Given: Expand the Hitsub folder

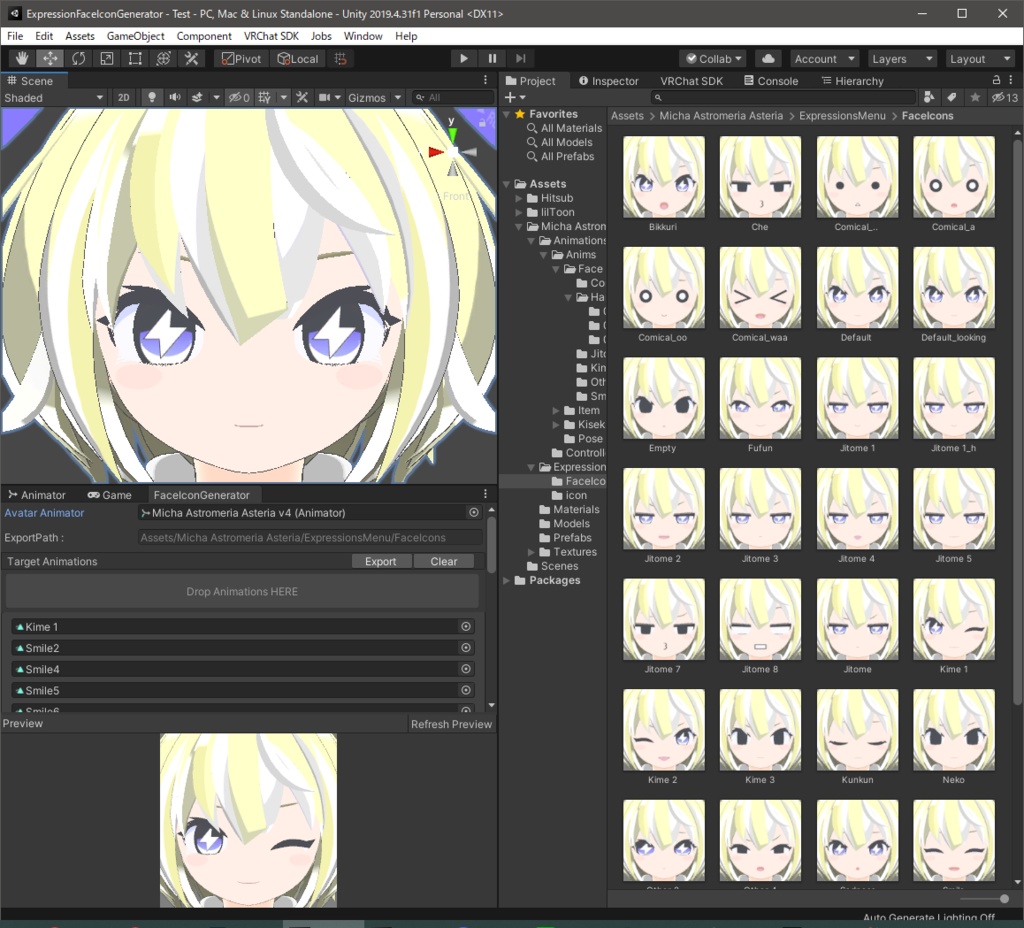Looking at the screenshot, I should pyautogui.click(x=519, y=198).
